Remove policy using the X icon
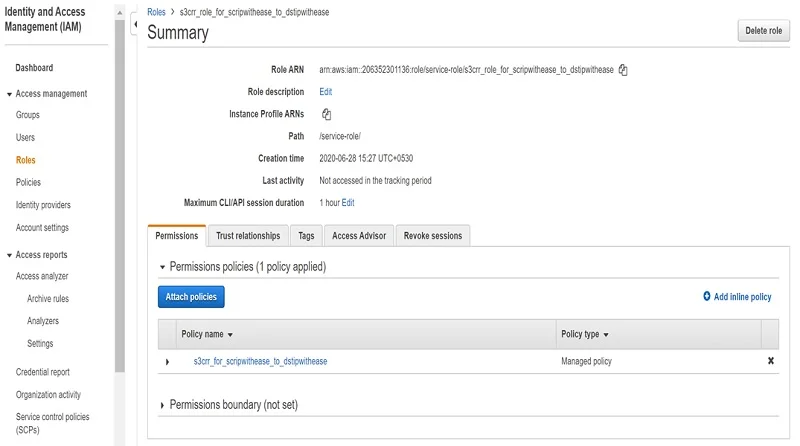 tap(770, 361)
